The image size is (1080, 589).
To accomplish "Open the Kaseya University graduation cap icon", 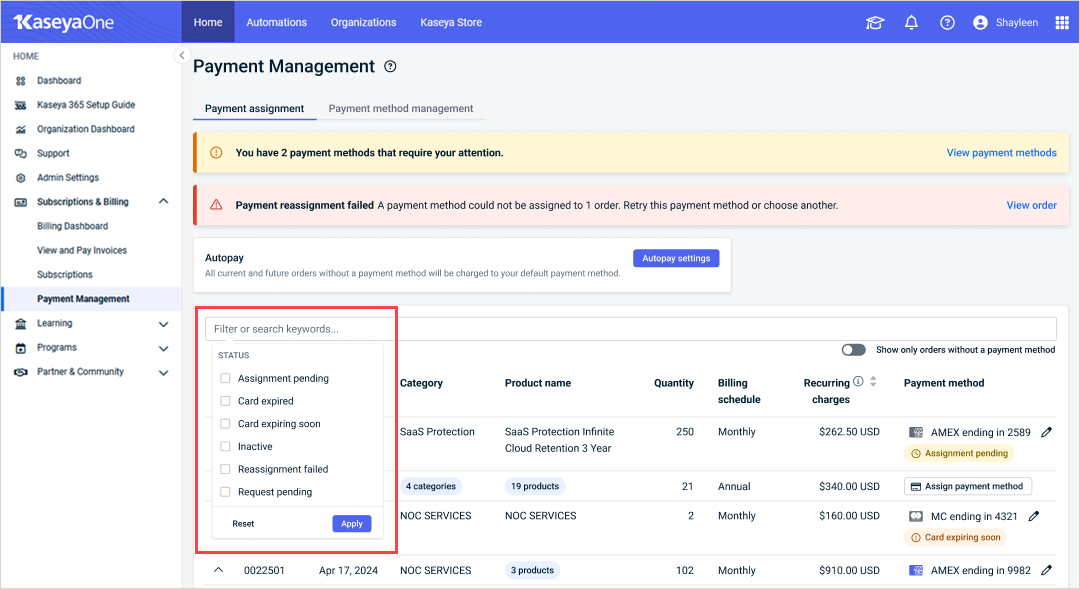I will point(875,23).
